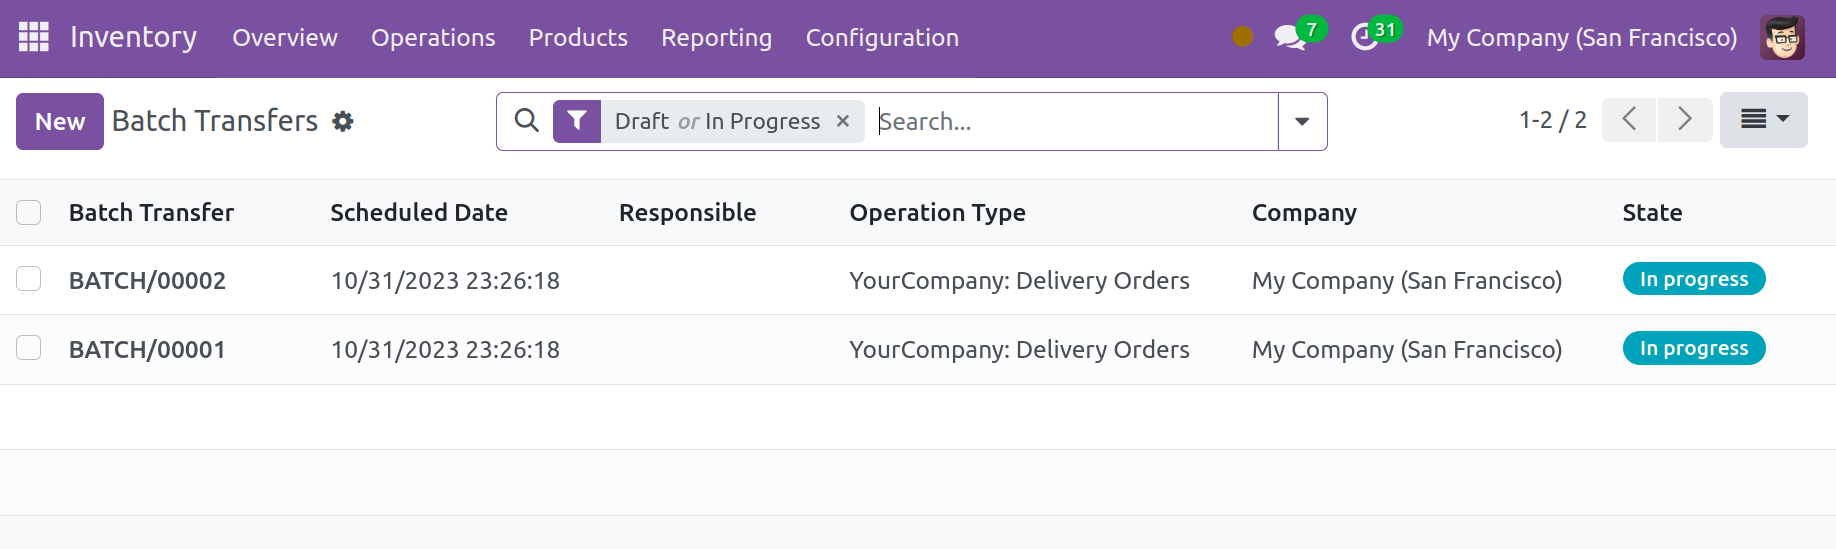This screenshot has width=1836, height=549.
Task: Expand the search options dropdown arrow
Action: 1302,121
